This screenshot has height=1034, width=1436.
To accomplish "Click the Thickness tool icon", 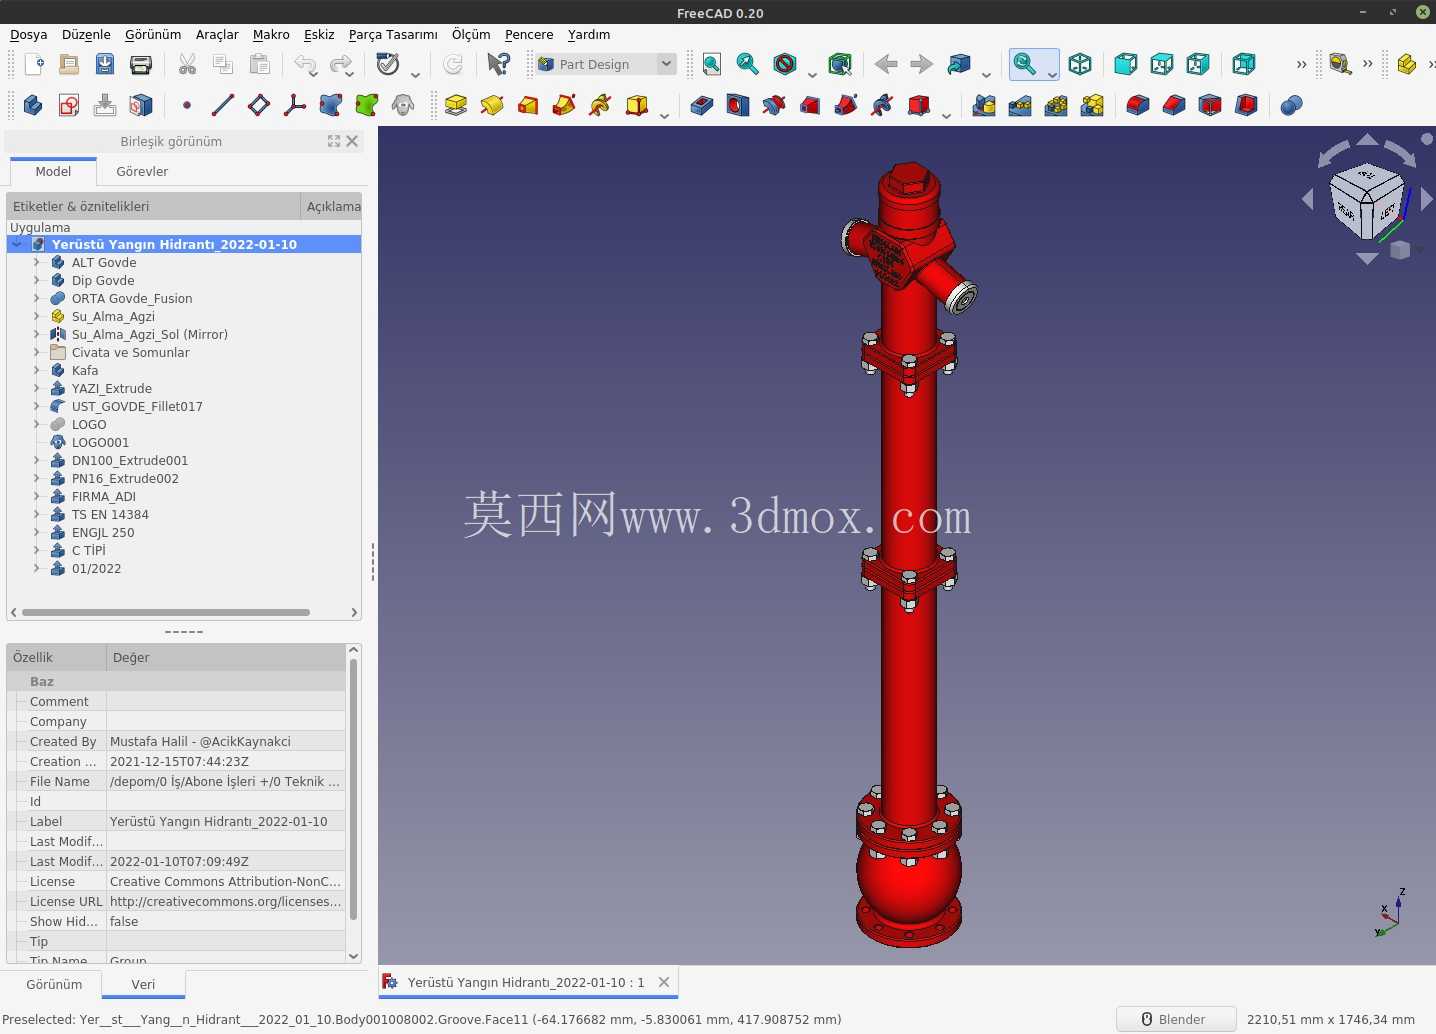I will [x=1246, y=105].
